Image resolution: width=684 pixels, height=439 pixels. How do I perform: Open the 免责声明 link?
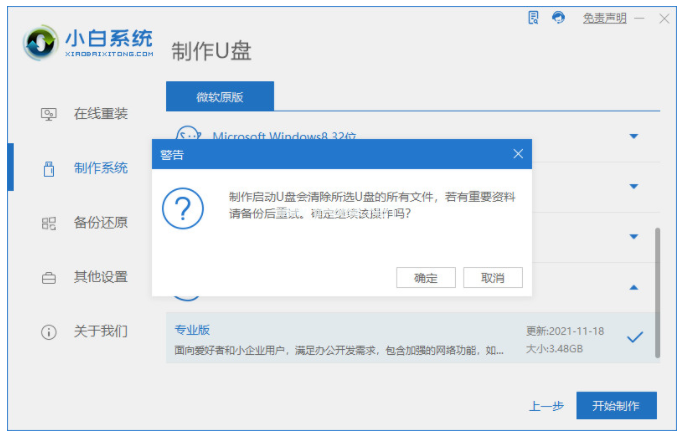(605, 18)
